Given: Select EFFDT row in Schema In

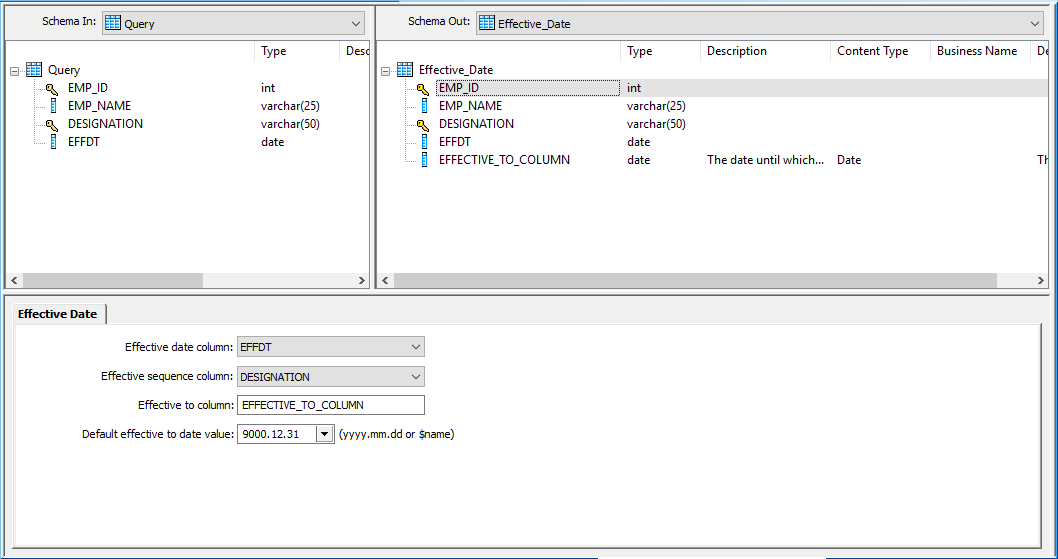Looking at the screenshot, I should point(187,142).
